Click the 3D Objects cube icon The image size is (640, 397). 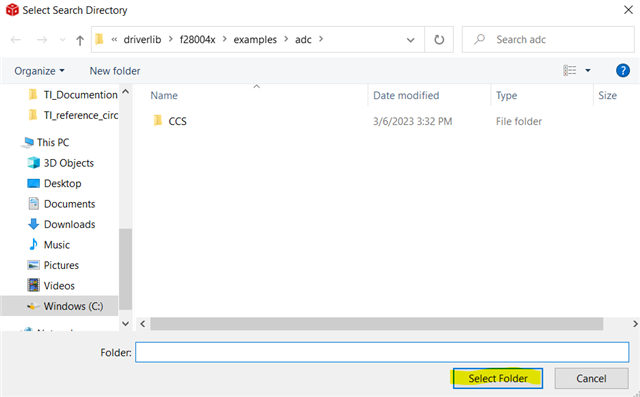(33, 163)
